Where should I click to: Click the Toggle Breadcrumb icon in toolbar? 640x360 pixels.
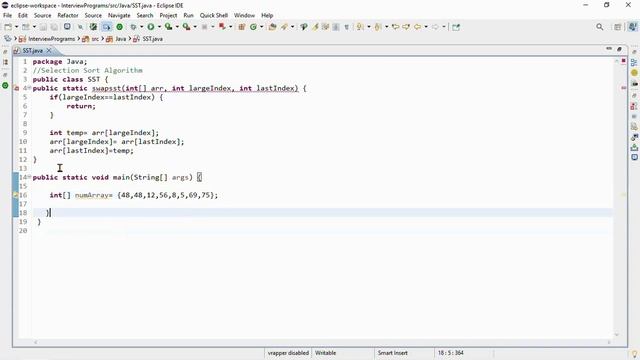pos(304,27)
